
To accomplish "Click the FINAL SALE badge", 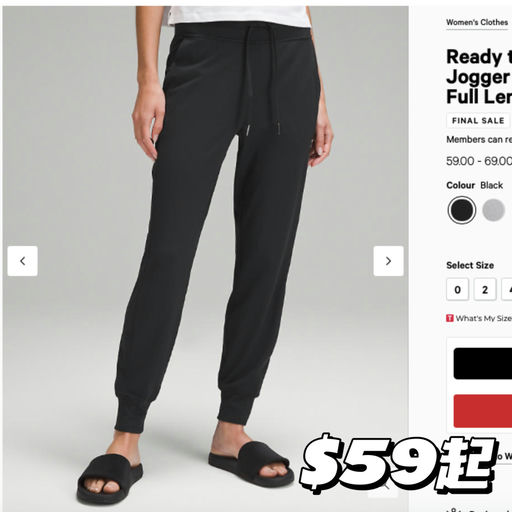I will [478, 121].
